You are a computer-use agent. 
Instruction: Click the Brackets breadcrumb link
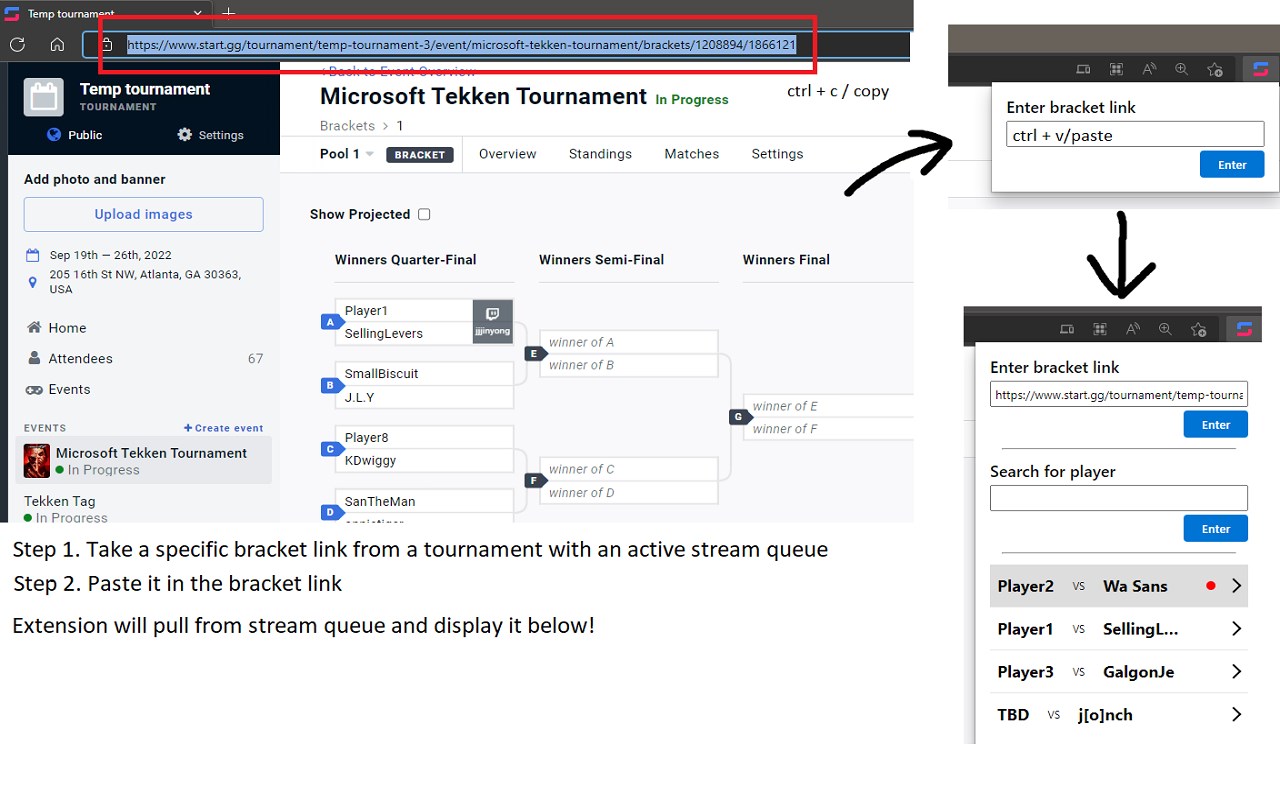347,126
